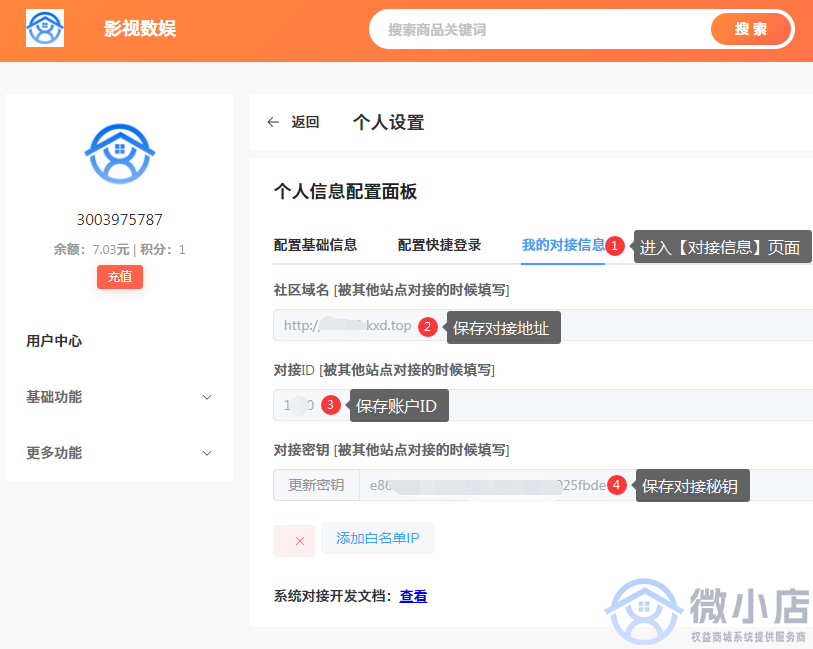Open the 我的对接信息 tab
Screen dimensions: 813x649
point(563,245)
